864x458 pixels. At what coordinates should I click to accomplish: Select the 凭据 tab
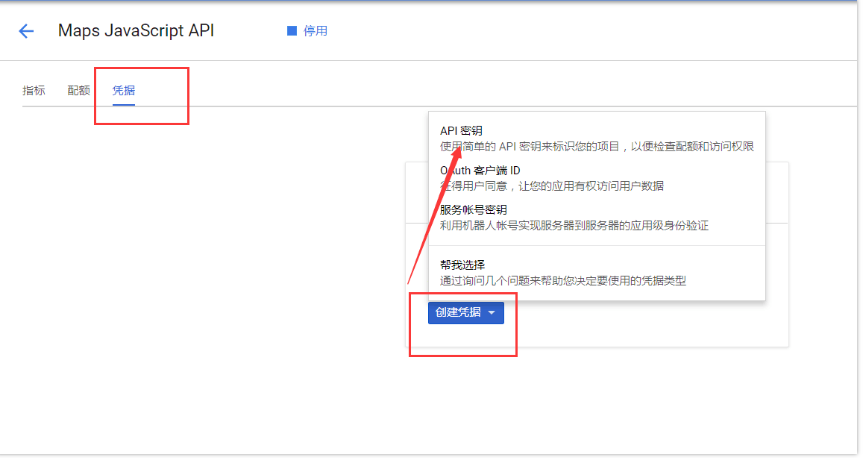124,90
